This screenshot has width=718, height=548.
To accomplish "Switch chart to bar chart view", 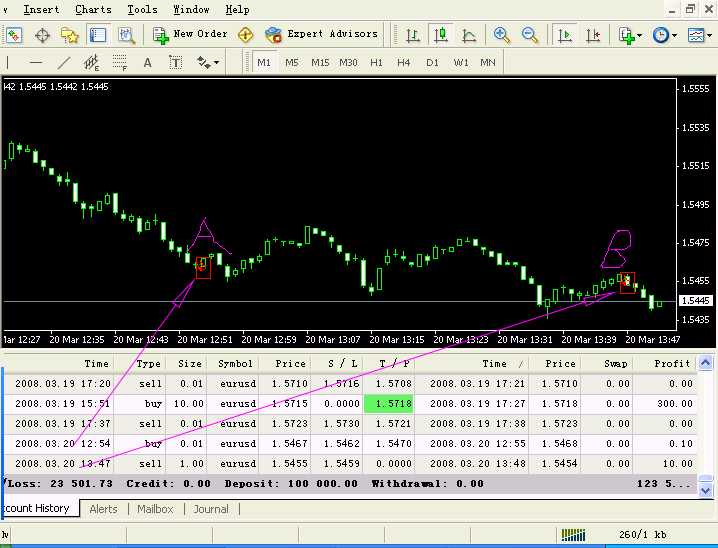I will (413, 34).
